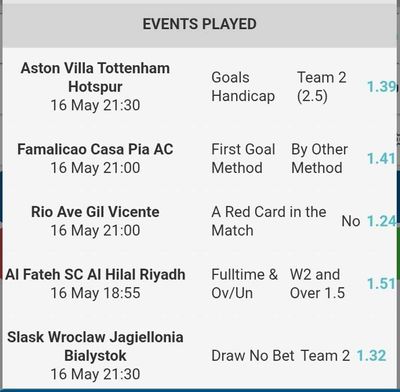Click the Goals Handicap market label
The image size is (400, 392).
(243, 87)
